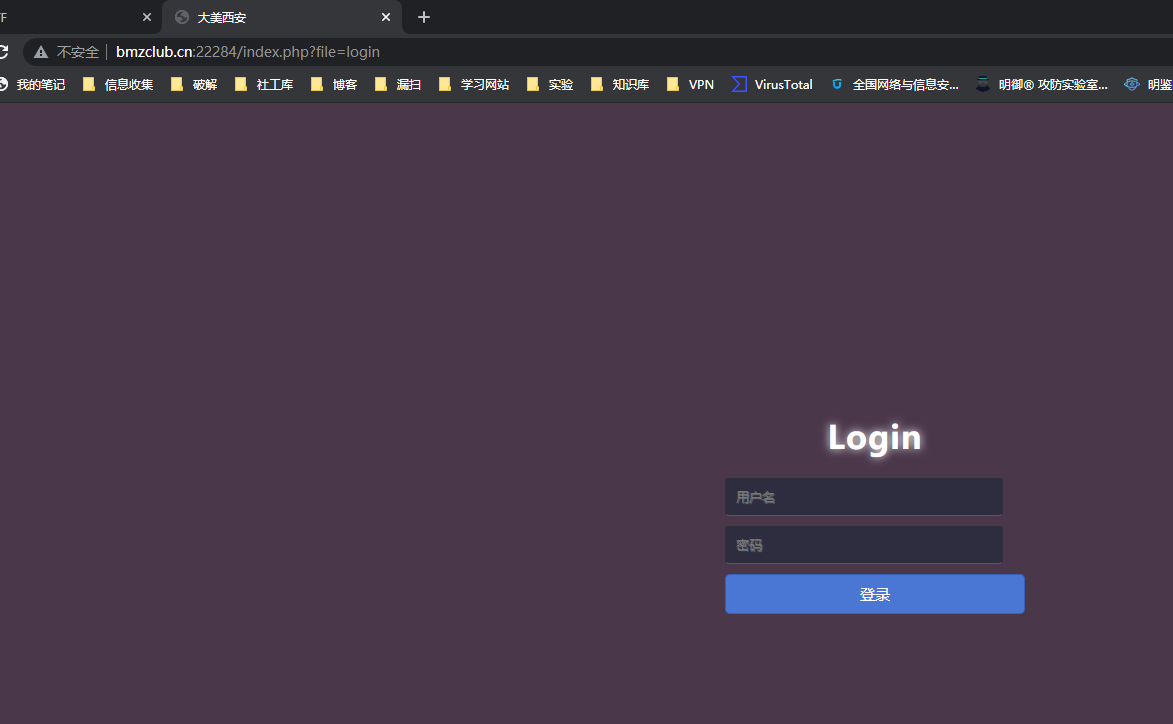Open the 社工库 bookmark folder
1173x724 pixels.
(263, 85)
